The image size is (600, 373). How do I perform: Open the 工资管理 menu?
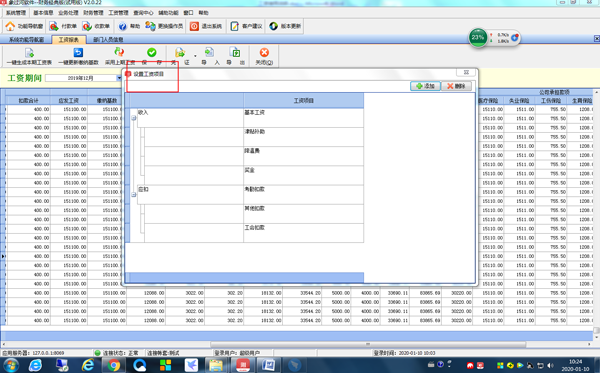(118, 13)
